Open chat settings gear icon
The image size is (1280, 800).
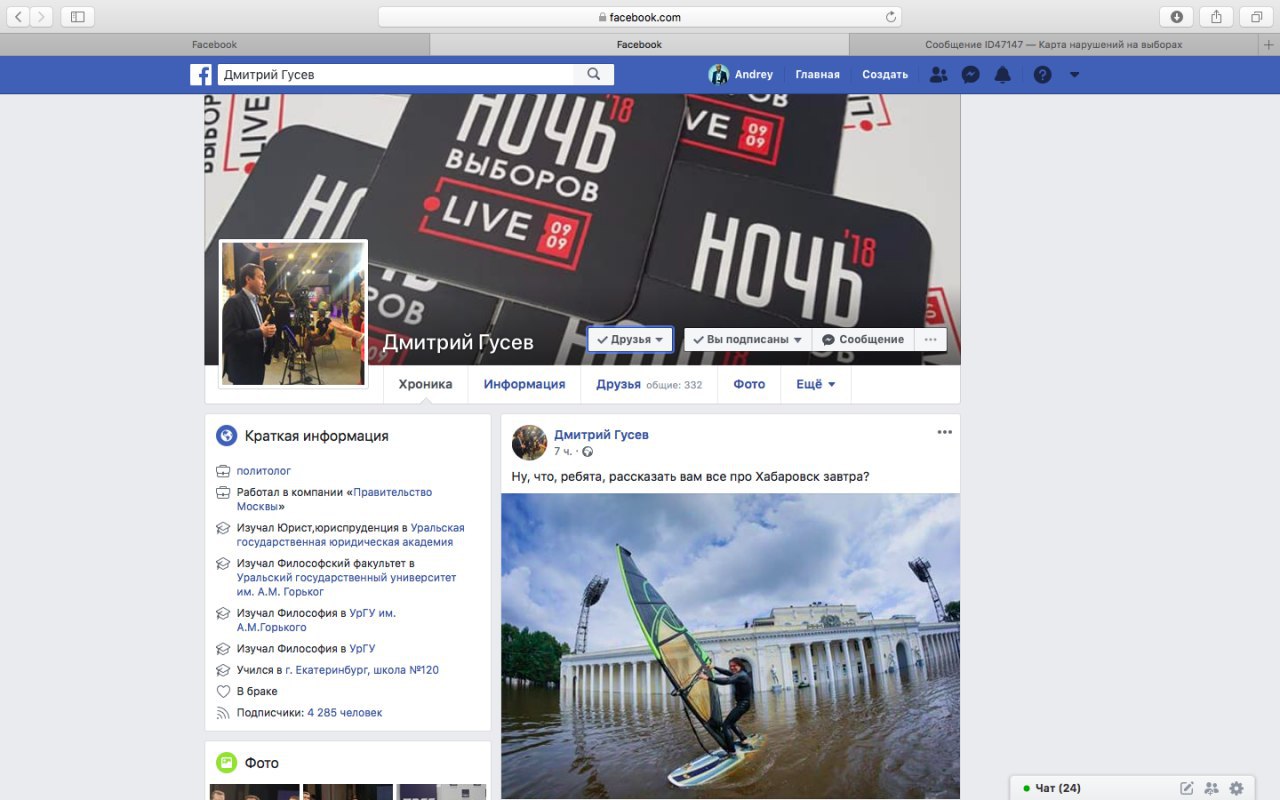[x=1237, y=788]
